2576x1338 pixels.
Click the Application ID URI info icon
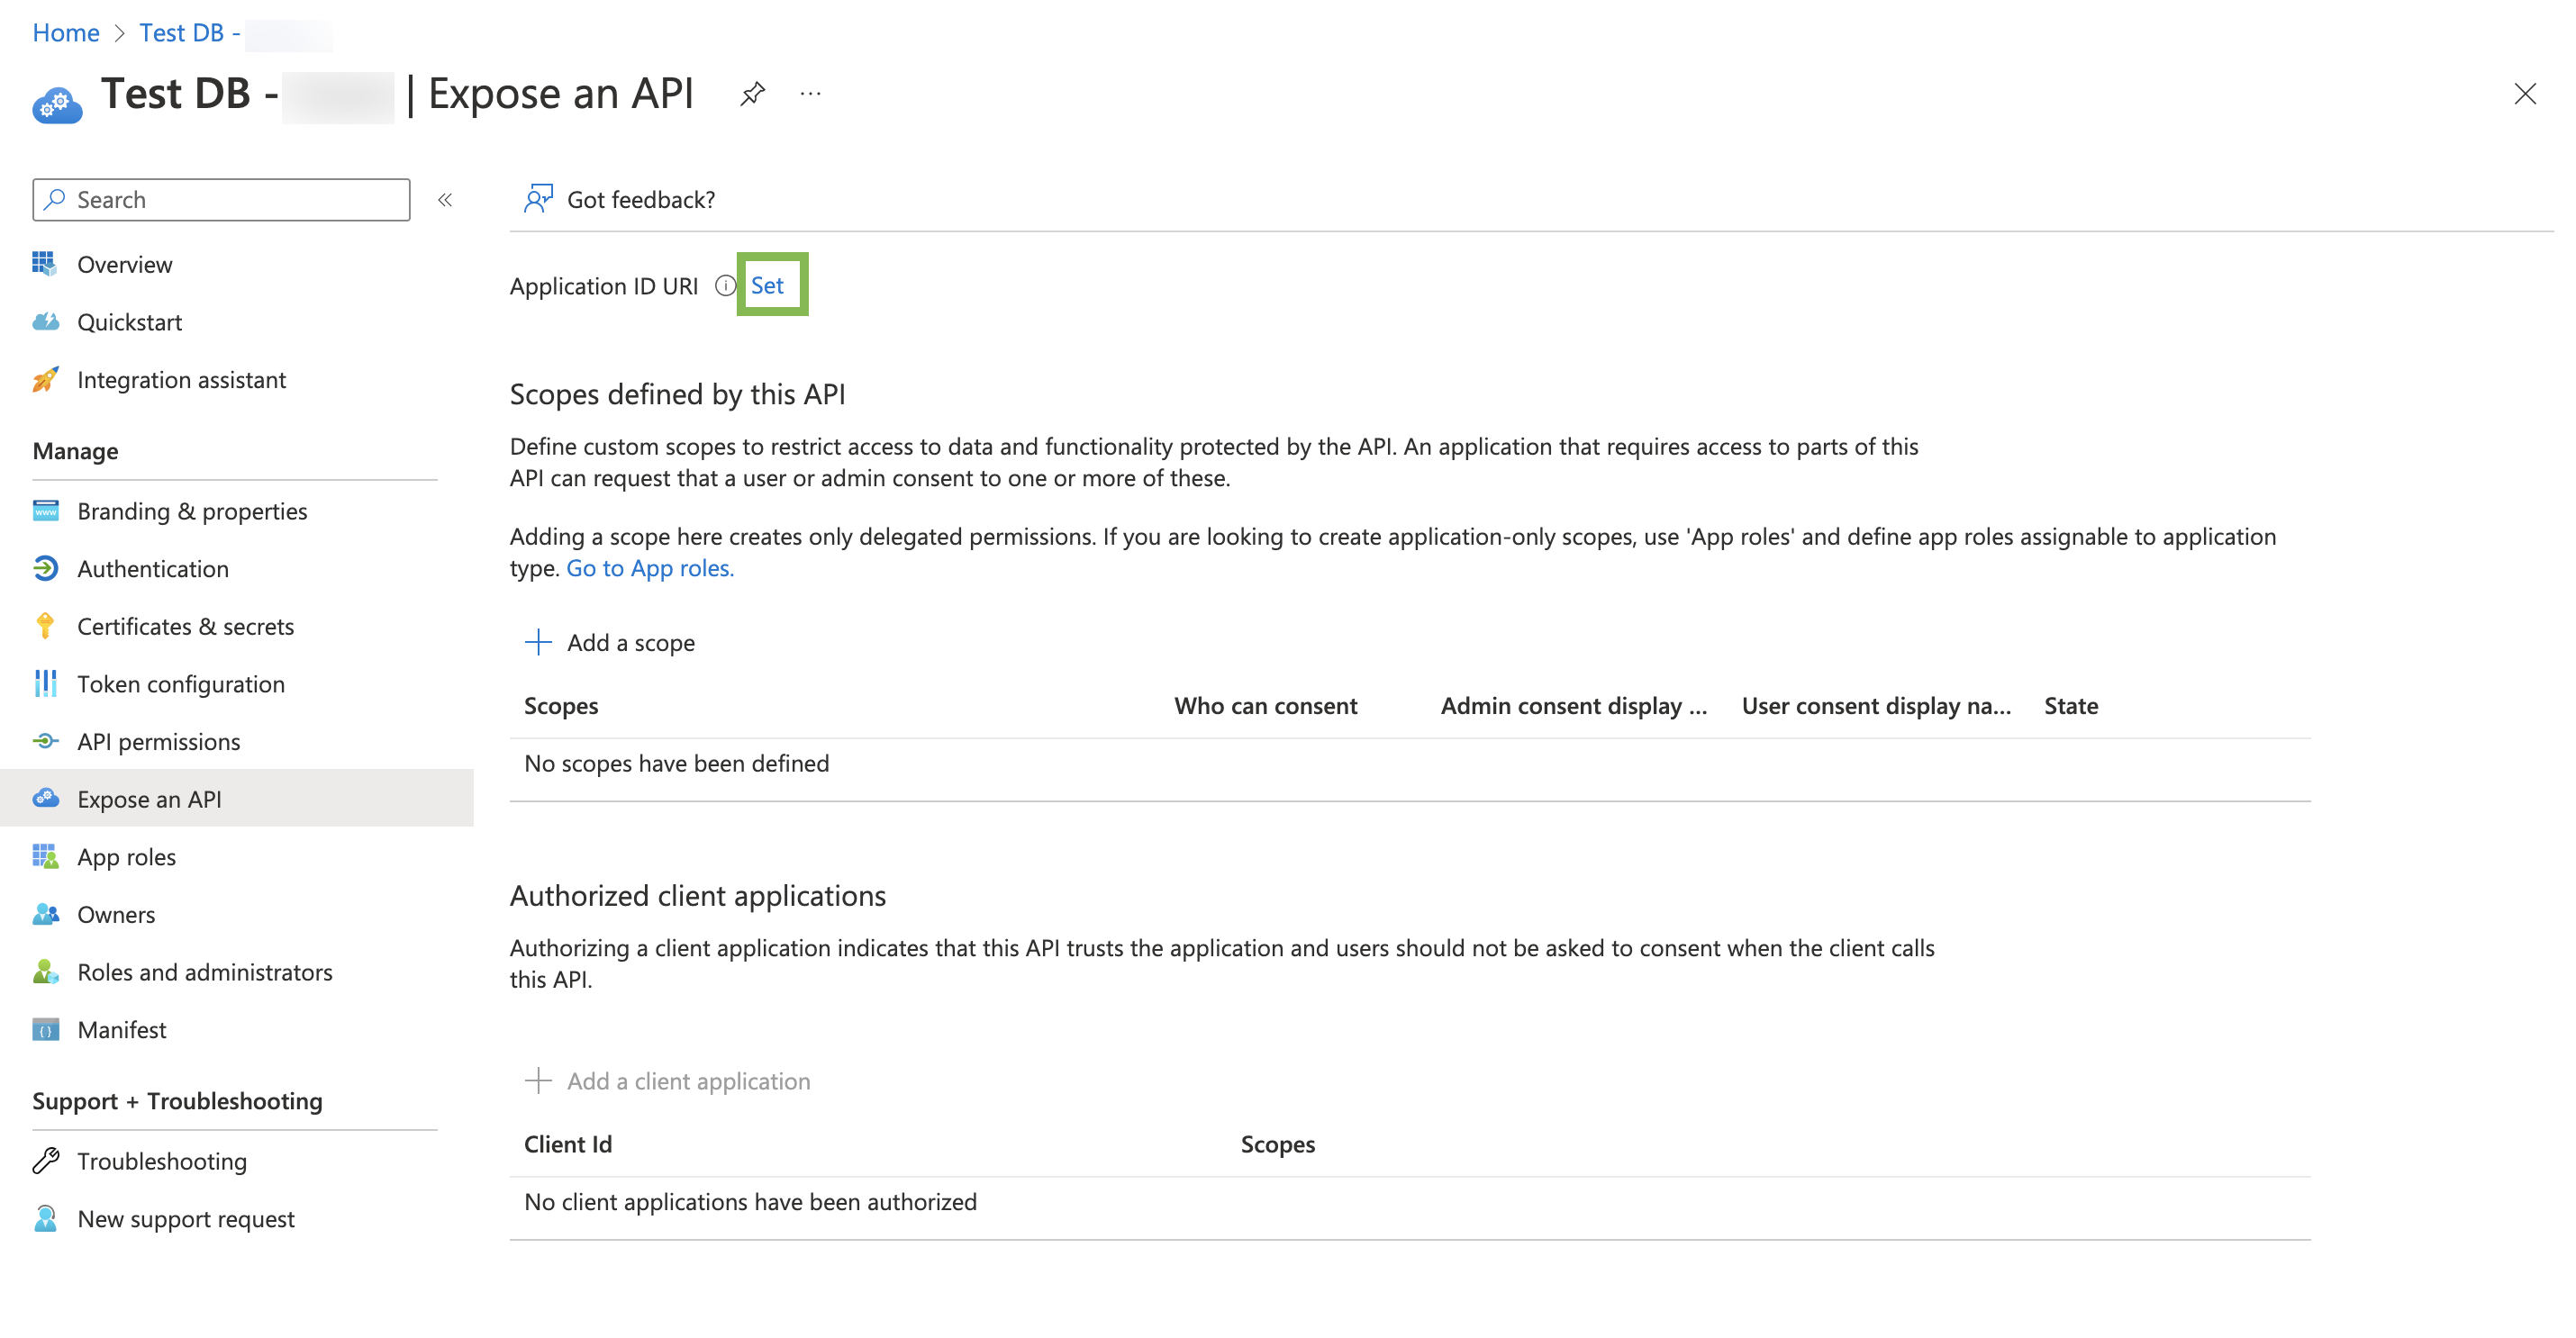click(x=725, y=286)
